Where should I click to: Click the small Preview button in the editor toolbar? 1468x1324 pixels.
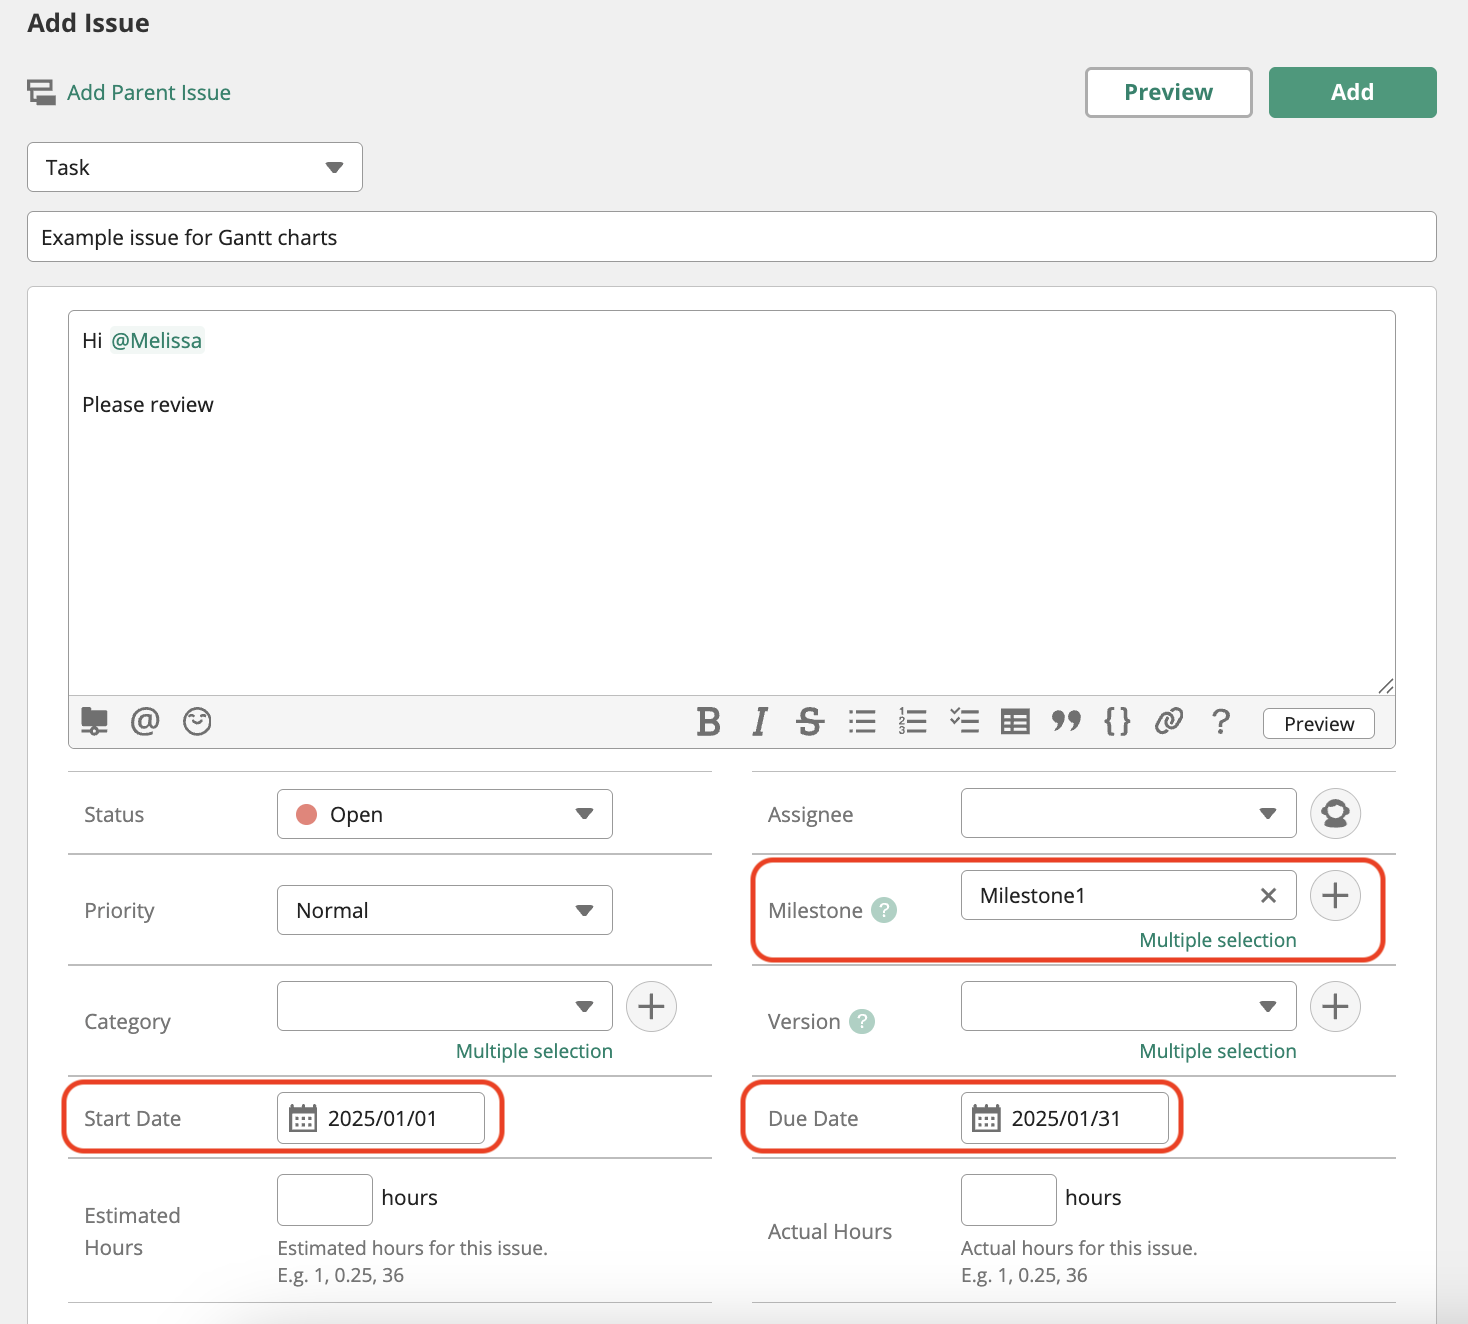tap(1319, 724)
